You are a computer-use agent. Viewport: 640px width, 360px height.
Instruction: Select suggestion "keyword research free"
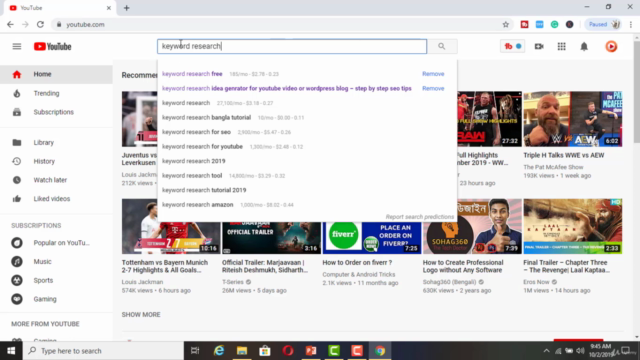[x=192, y=74]
